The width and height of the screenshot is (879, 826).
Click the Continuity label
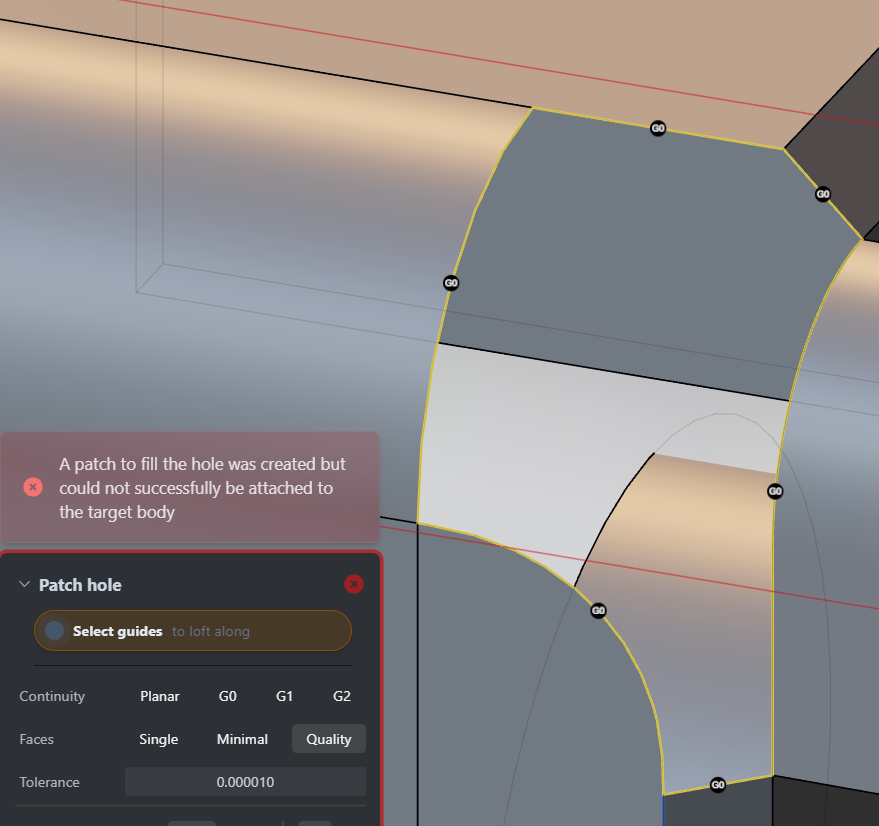click(x=52, y=696)
